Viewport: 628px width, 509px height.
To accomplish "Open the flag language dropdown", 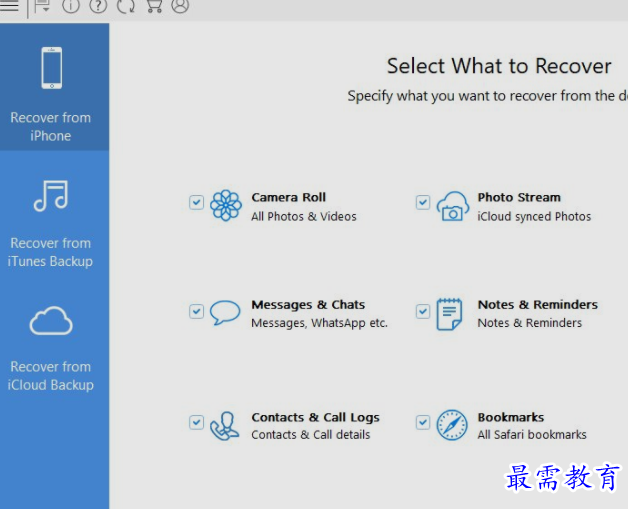I will coord(42,6).
